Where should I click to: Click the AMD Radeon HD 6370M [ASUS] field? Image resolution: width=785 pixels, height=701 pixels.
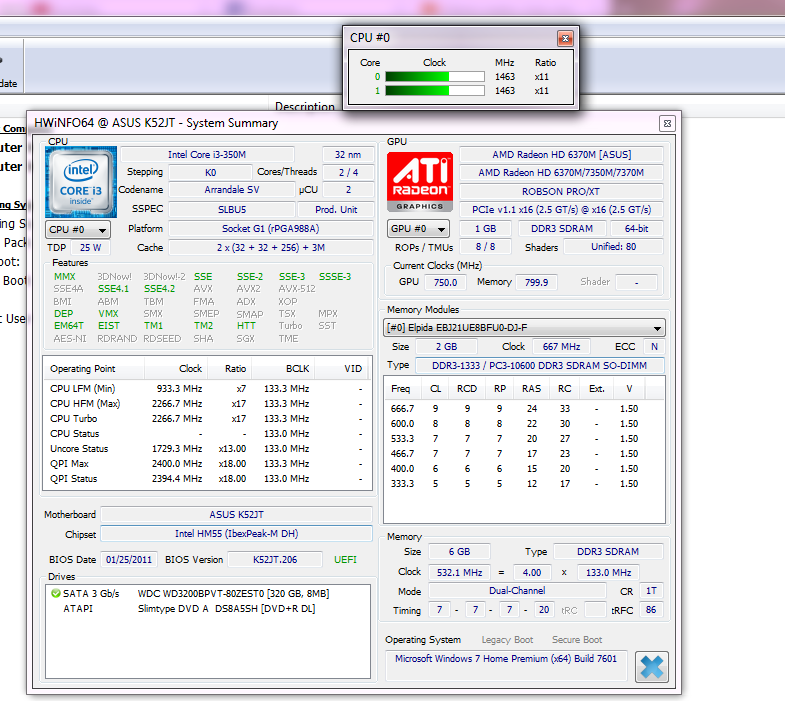tap(562, 155)
